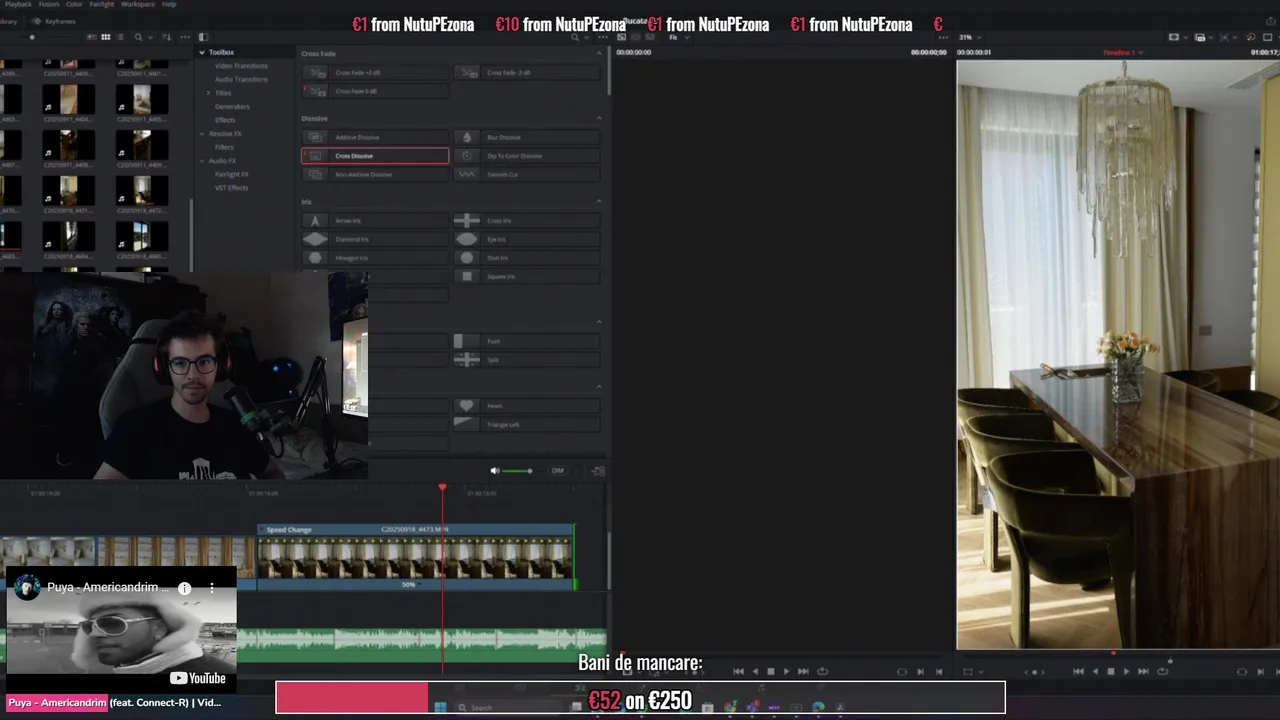Image resolution: width=1280 pixels, height=720 pixels.
Task: Collapse the Cross Fade section
Action: (599, 53)
